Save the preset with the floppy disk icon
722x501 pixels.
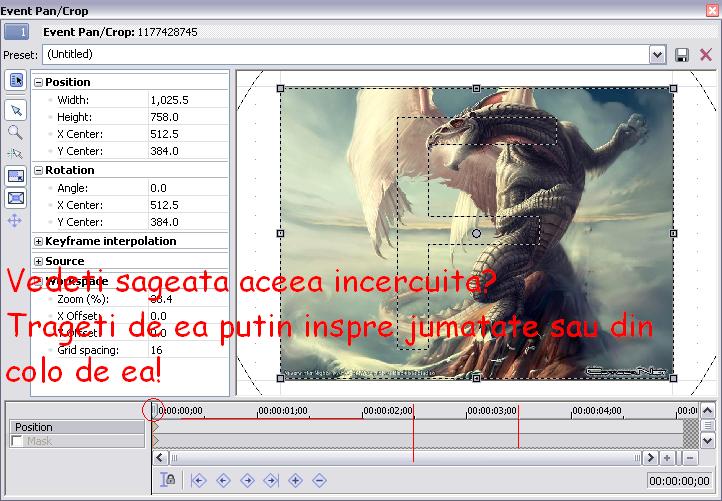682,55
